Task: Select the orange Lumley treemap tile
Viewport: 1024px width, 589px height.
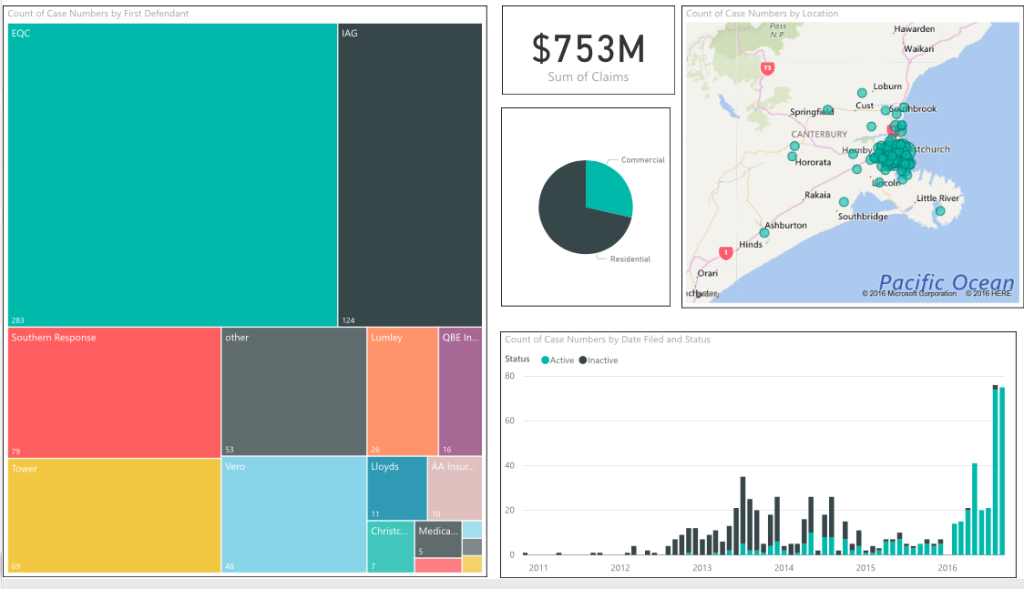Action: tap(402, 391)
